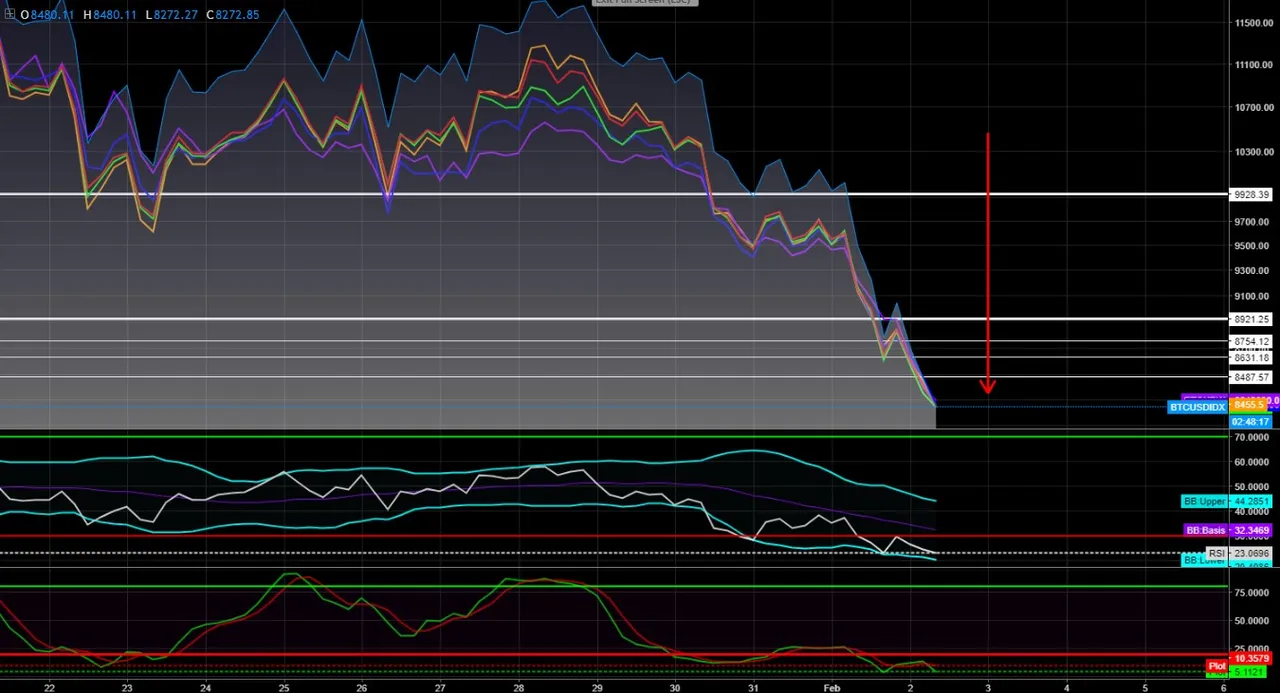1280x693 pixels.
Task: Expand the chart legend plus icon
Action: [10, 15]
